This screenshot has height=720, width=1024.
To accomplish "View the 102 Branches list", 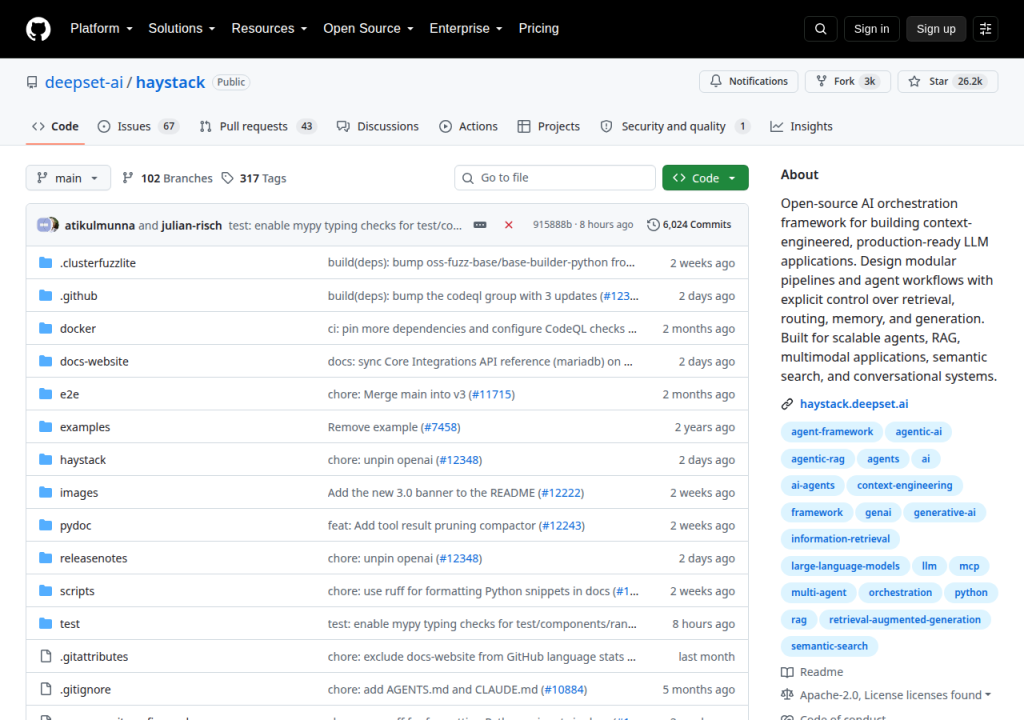I will click(x=168, y=178).
